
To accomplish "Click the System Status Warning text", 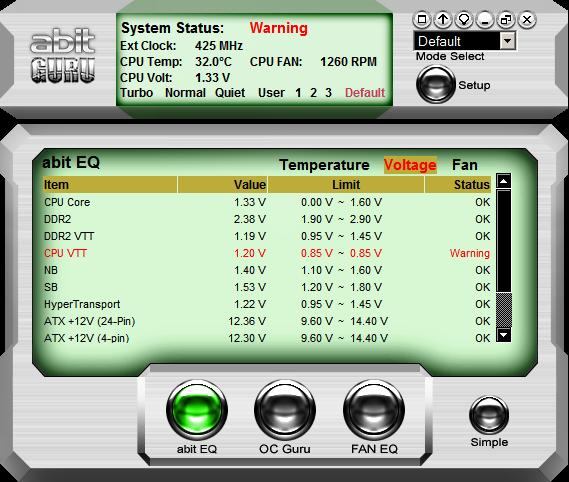I will (279, 28).
